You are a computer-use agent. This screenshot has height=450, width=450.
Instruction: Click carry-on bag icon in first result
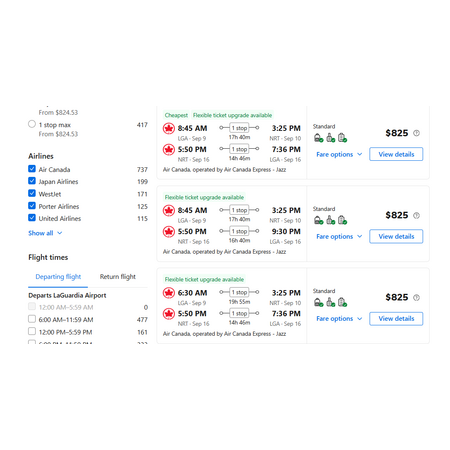click(331, 138)
